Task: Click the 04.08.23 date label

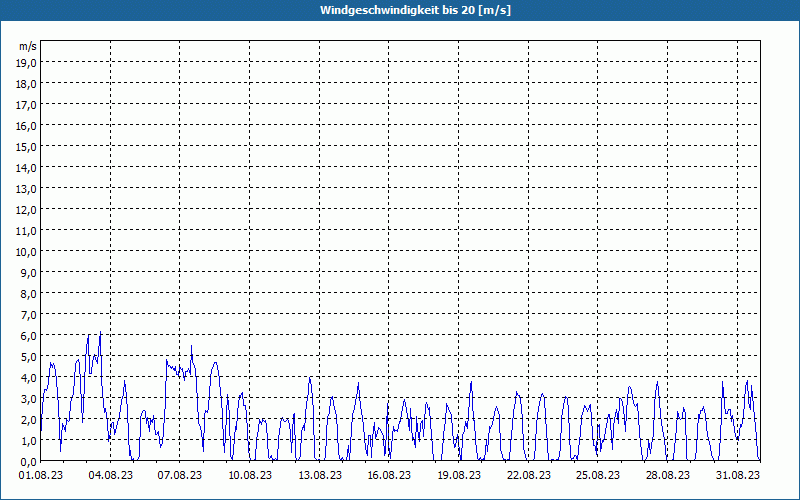Action: [111, 475]
